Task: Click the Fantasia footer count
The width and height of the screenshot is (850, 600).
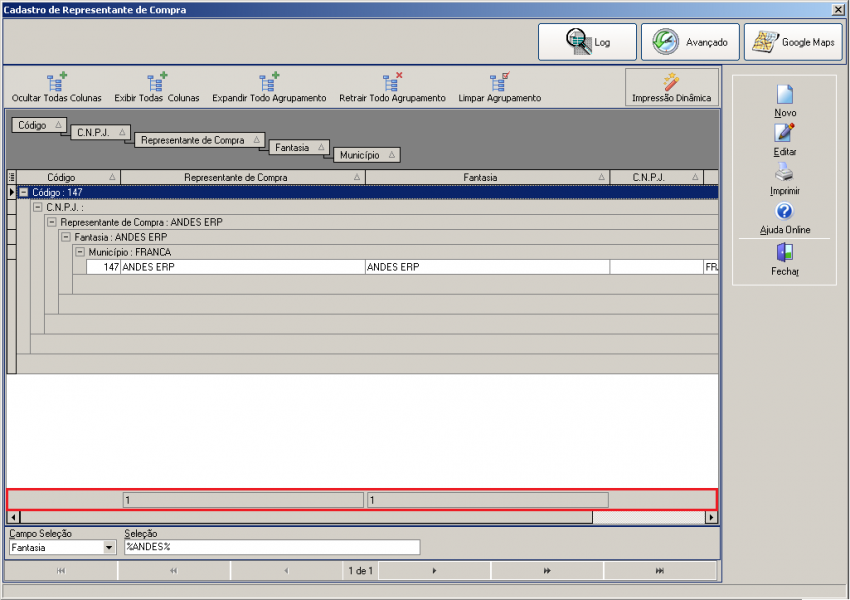Action: (488, 500)
